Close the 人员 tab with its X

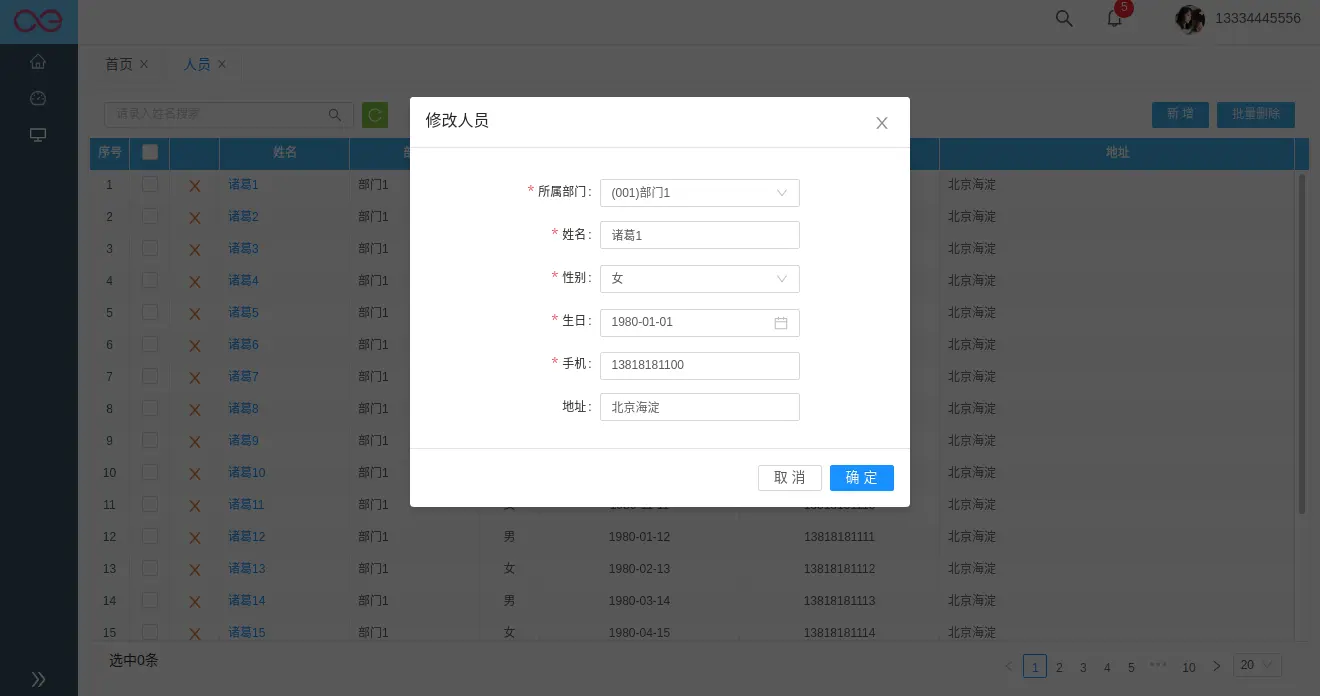[222, 64]
